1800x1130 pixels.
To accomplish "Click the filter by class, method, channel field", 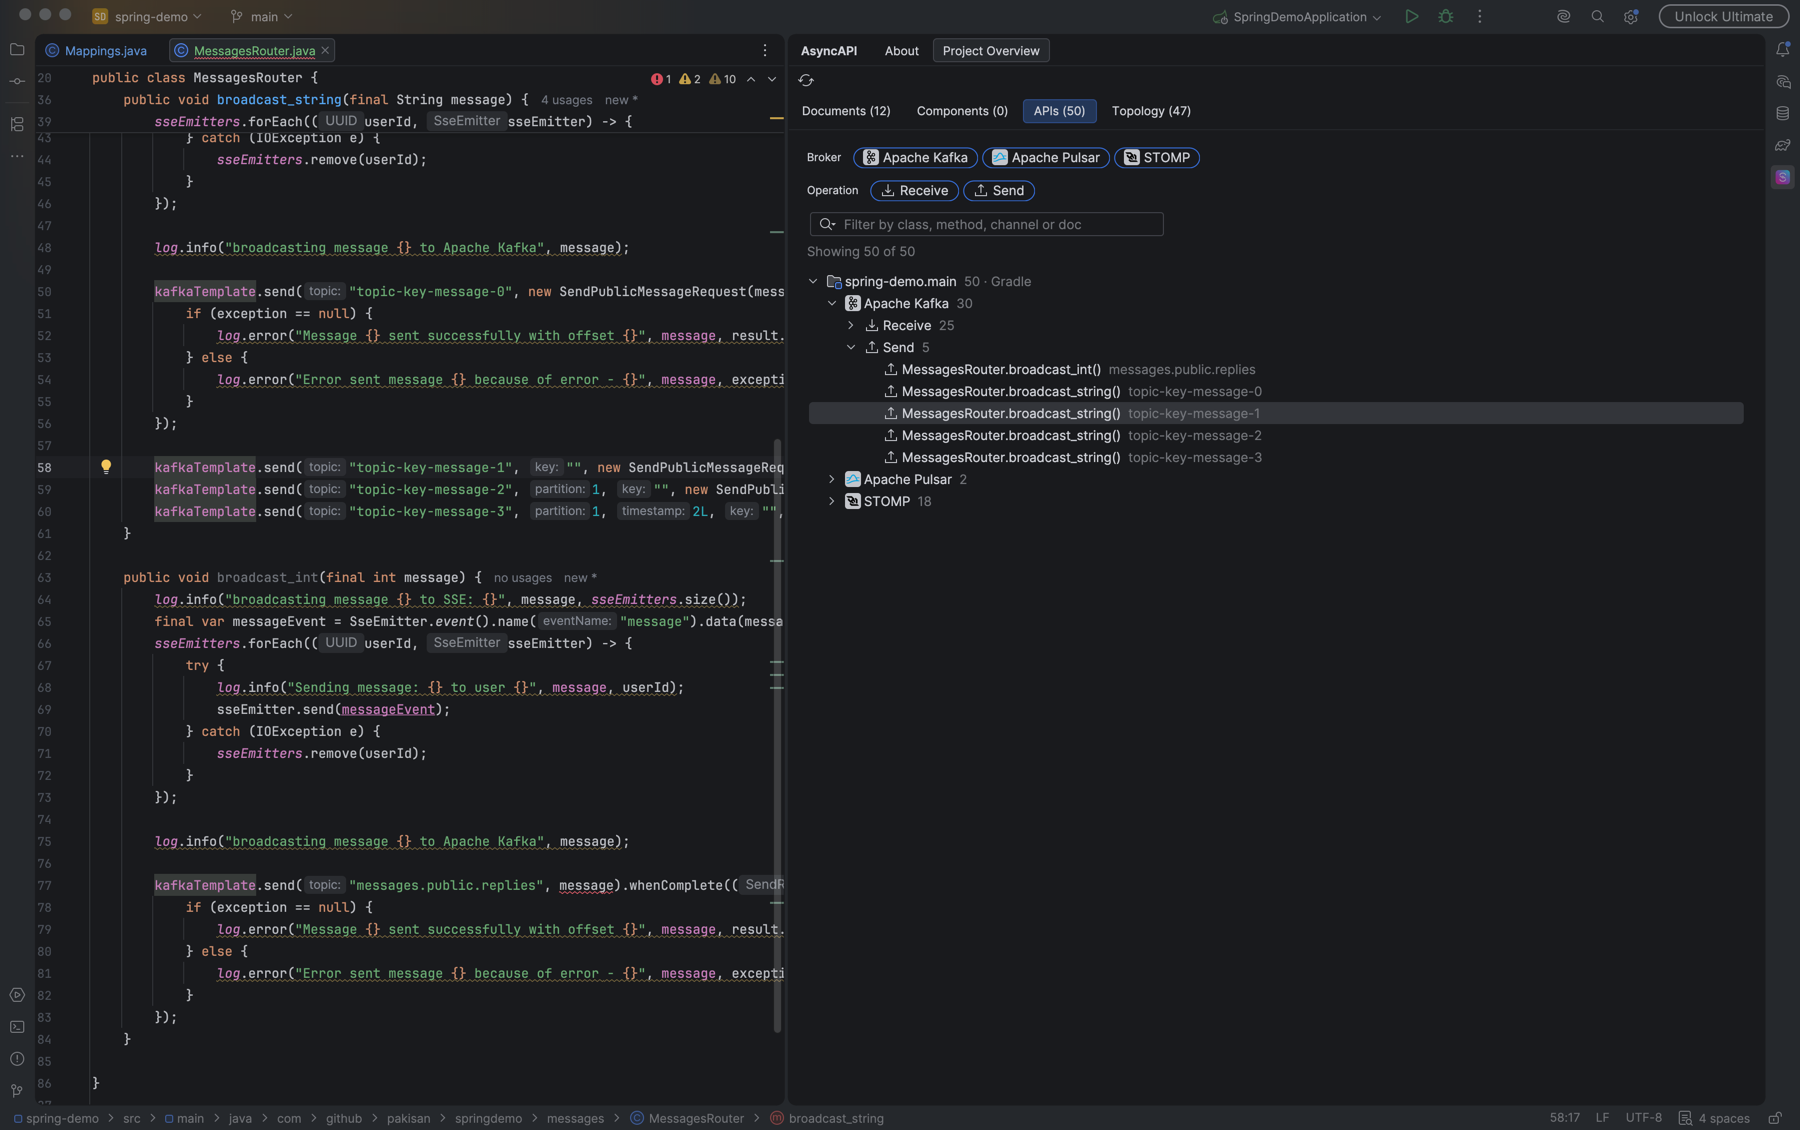I will click(x=986, y=225).
